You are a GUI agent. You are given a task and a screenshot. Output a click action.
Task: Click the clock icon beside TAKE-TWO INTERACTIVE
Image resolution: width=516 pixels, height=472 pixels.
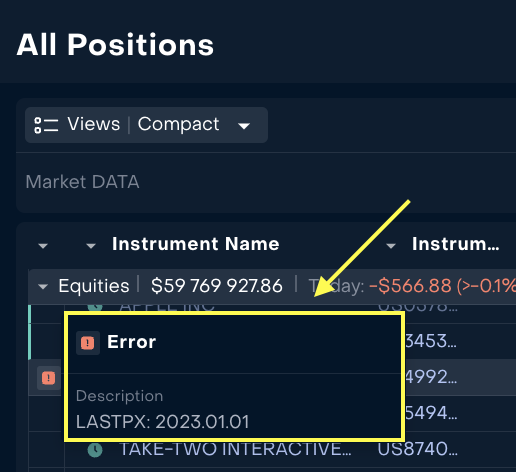tap(95, 450)
